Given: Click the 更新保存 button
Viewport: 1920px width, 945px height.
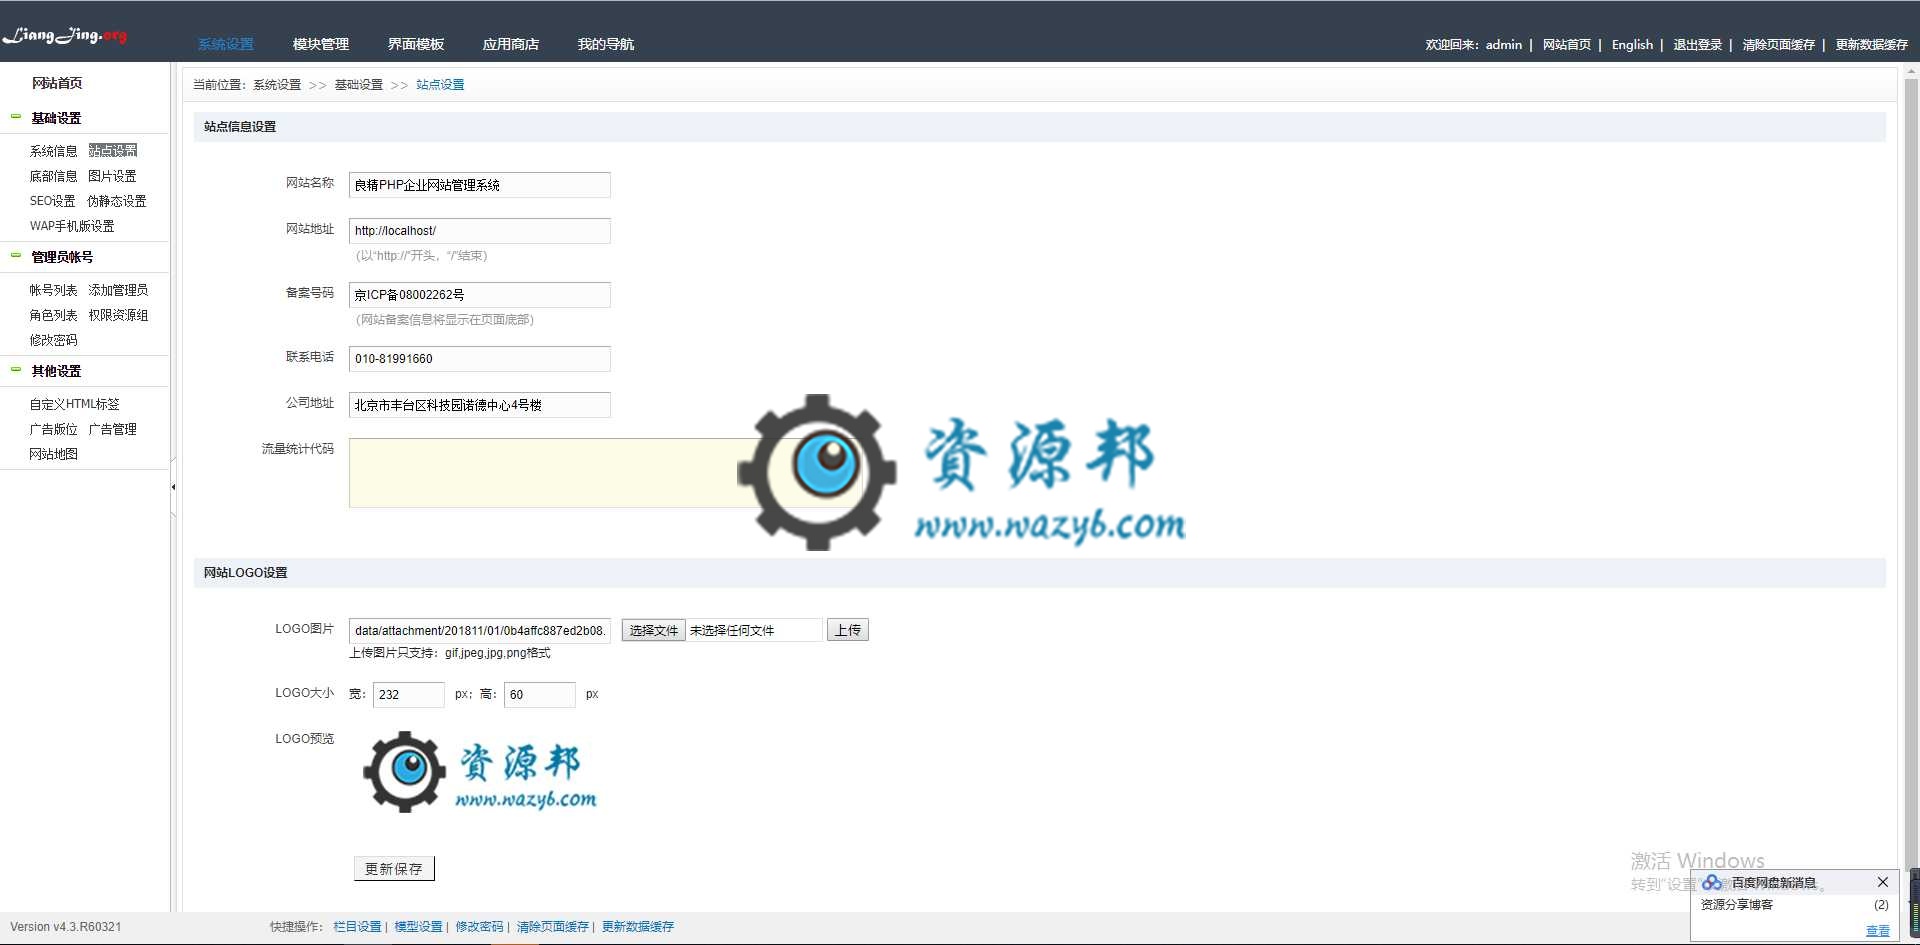Looking at the screenshot, I should coord(394,869).
